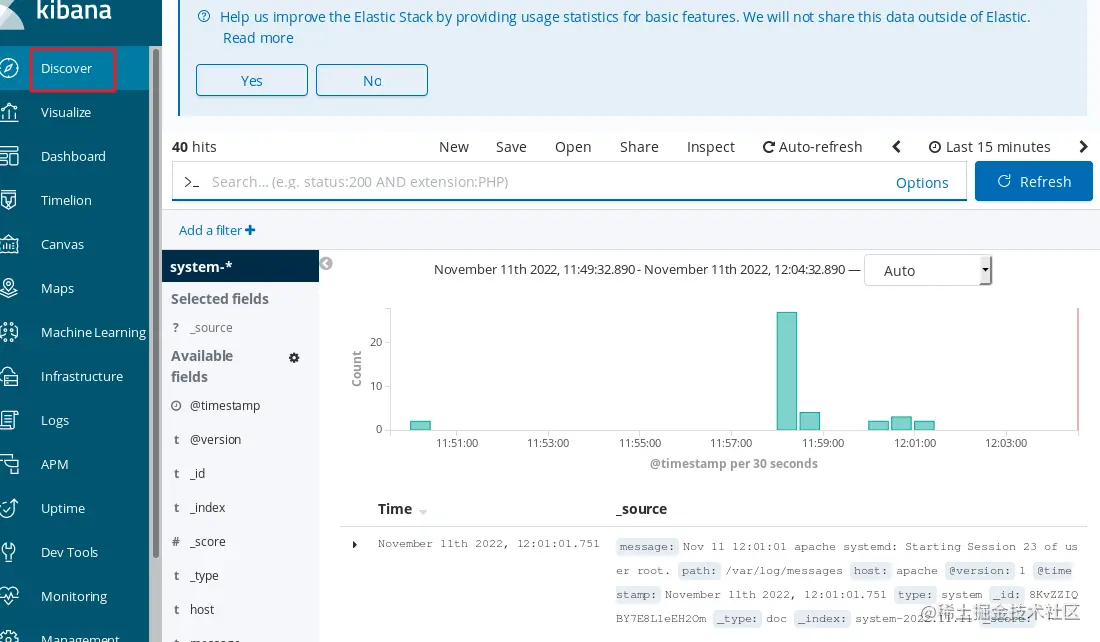Open the Last 15 minutes time picker
The image size is (1100, 642).
click(x=989, y=147)
